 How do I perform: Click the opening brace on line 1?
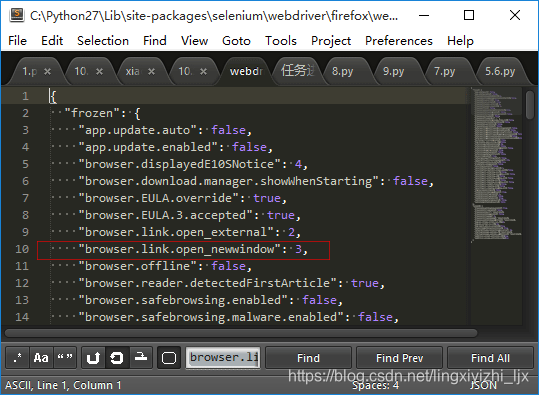[53, 96]
